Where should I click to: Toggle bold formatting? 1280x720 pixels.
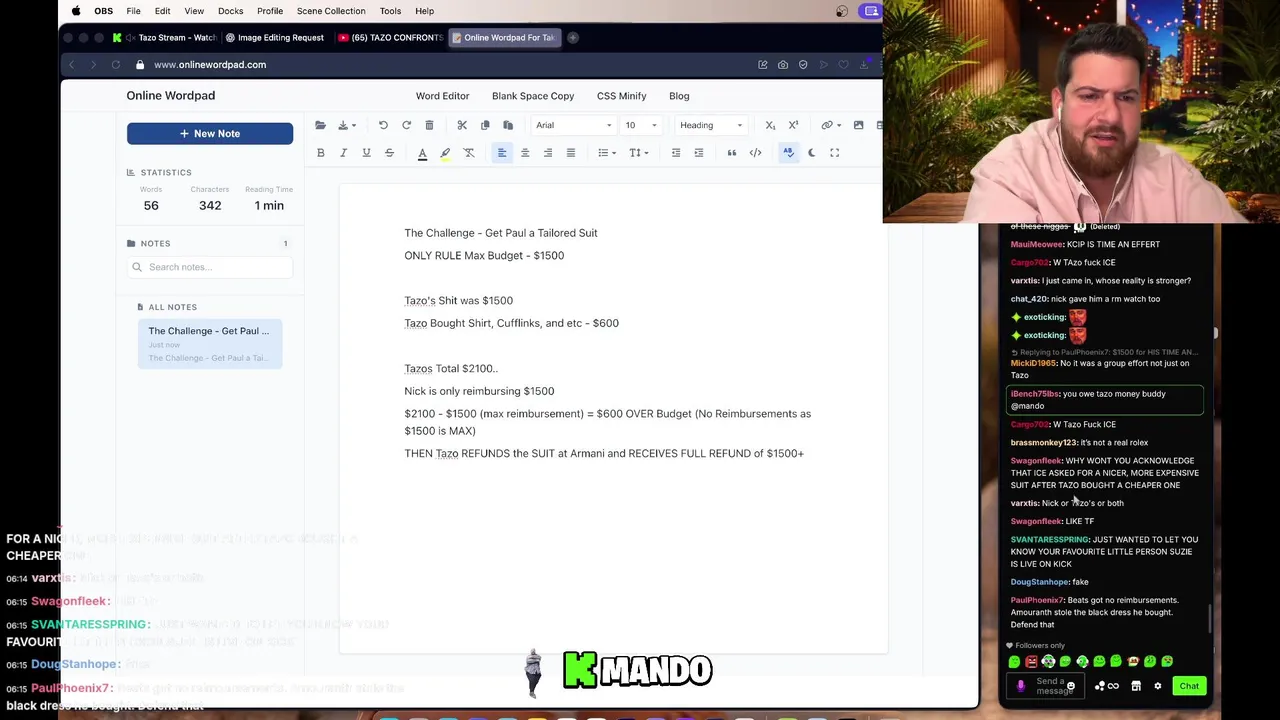(321, 153)
